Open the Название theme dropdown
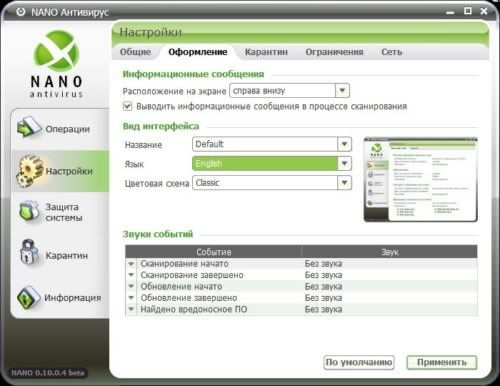 pyautogui.click(x=344, y=144)
